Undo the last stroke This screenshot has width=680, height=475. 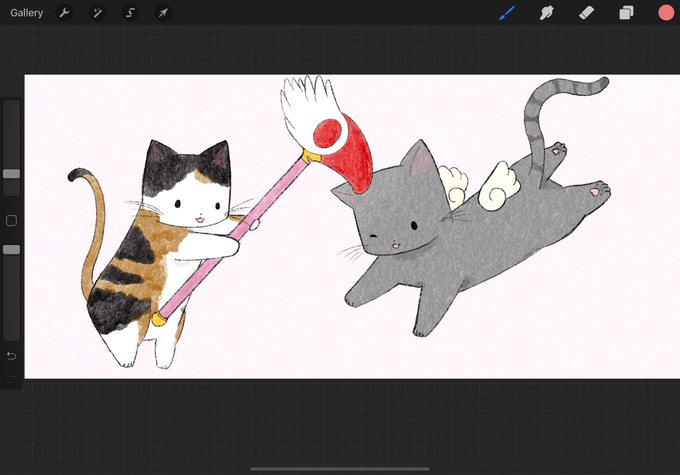[11, 356]
